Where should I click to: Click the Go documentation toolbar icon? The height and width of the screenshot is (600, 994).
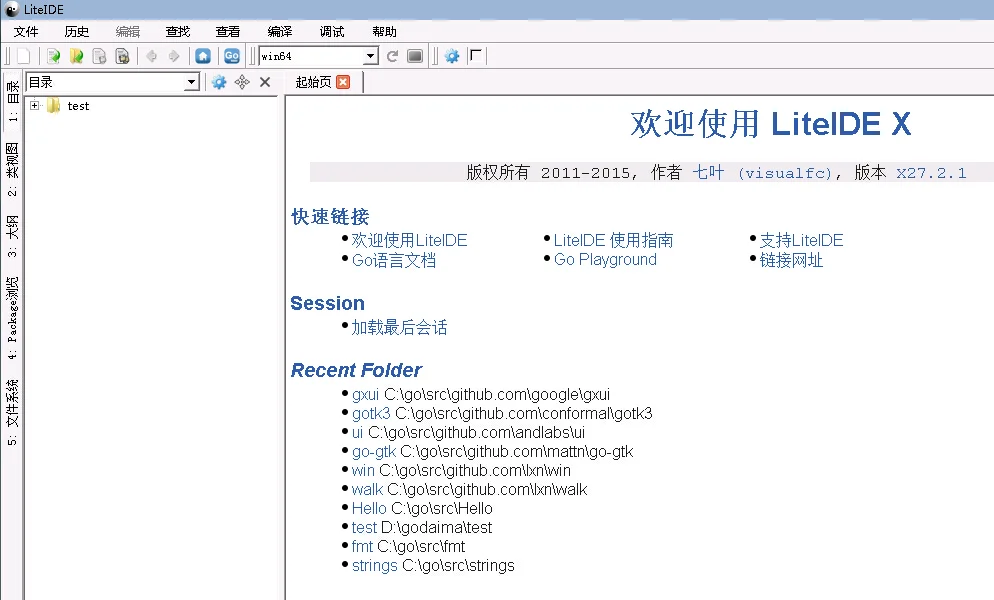tap(232, 56)
